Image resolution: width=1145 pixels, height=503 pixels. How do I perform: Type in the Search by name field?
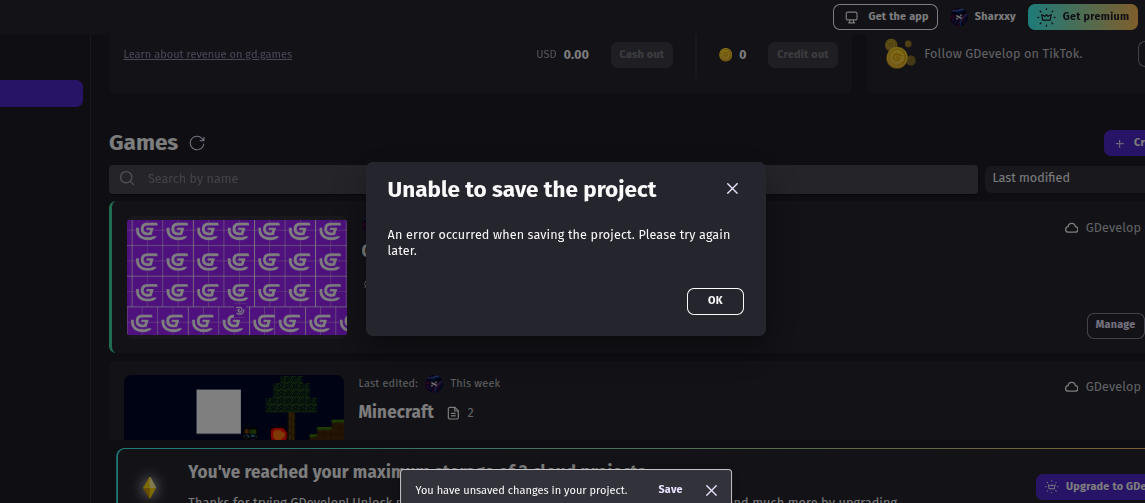tap(250, 179)
